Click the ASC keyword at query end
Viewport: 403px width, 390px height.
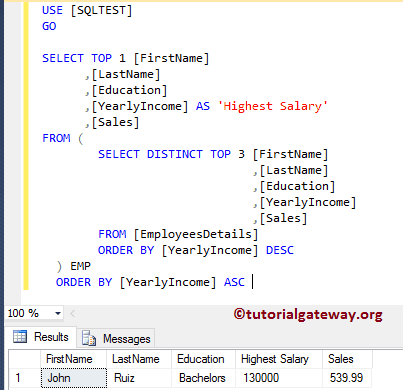(234, 282)
